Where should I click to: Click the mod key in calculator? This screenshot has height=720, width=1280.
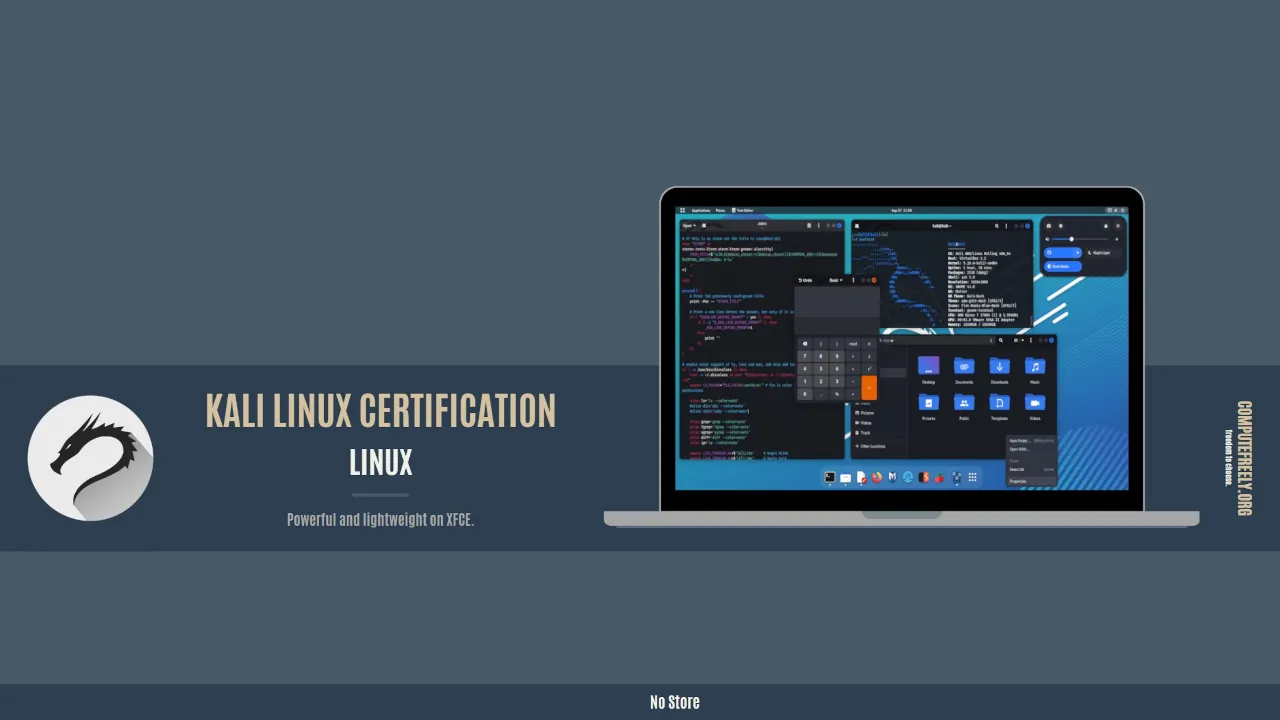pos(853,344)
